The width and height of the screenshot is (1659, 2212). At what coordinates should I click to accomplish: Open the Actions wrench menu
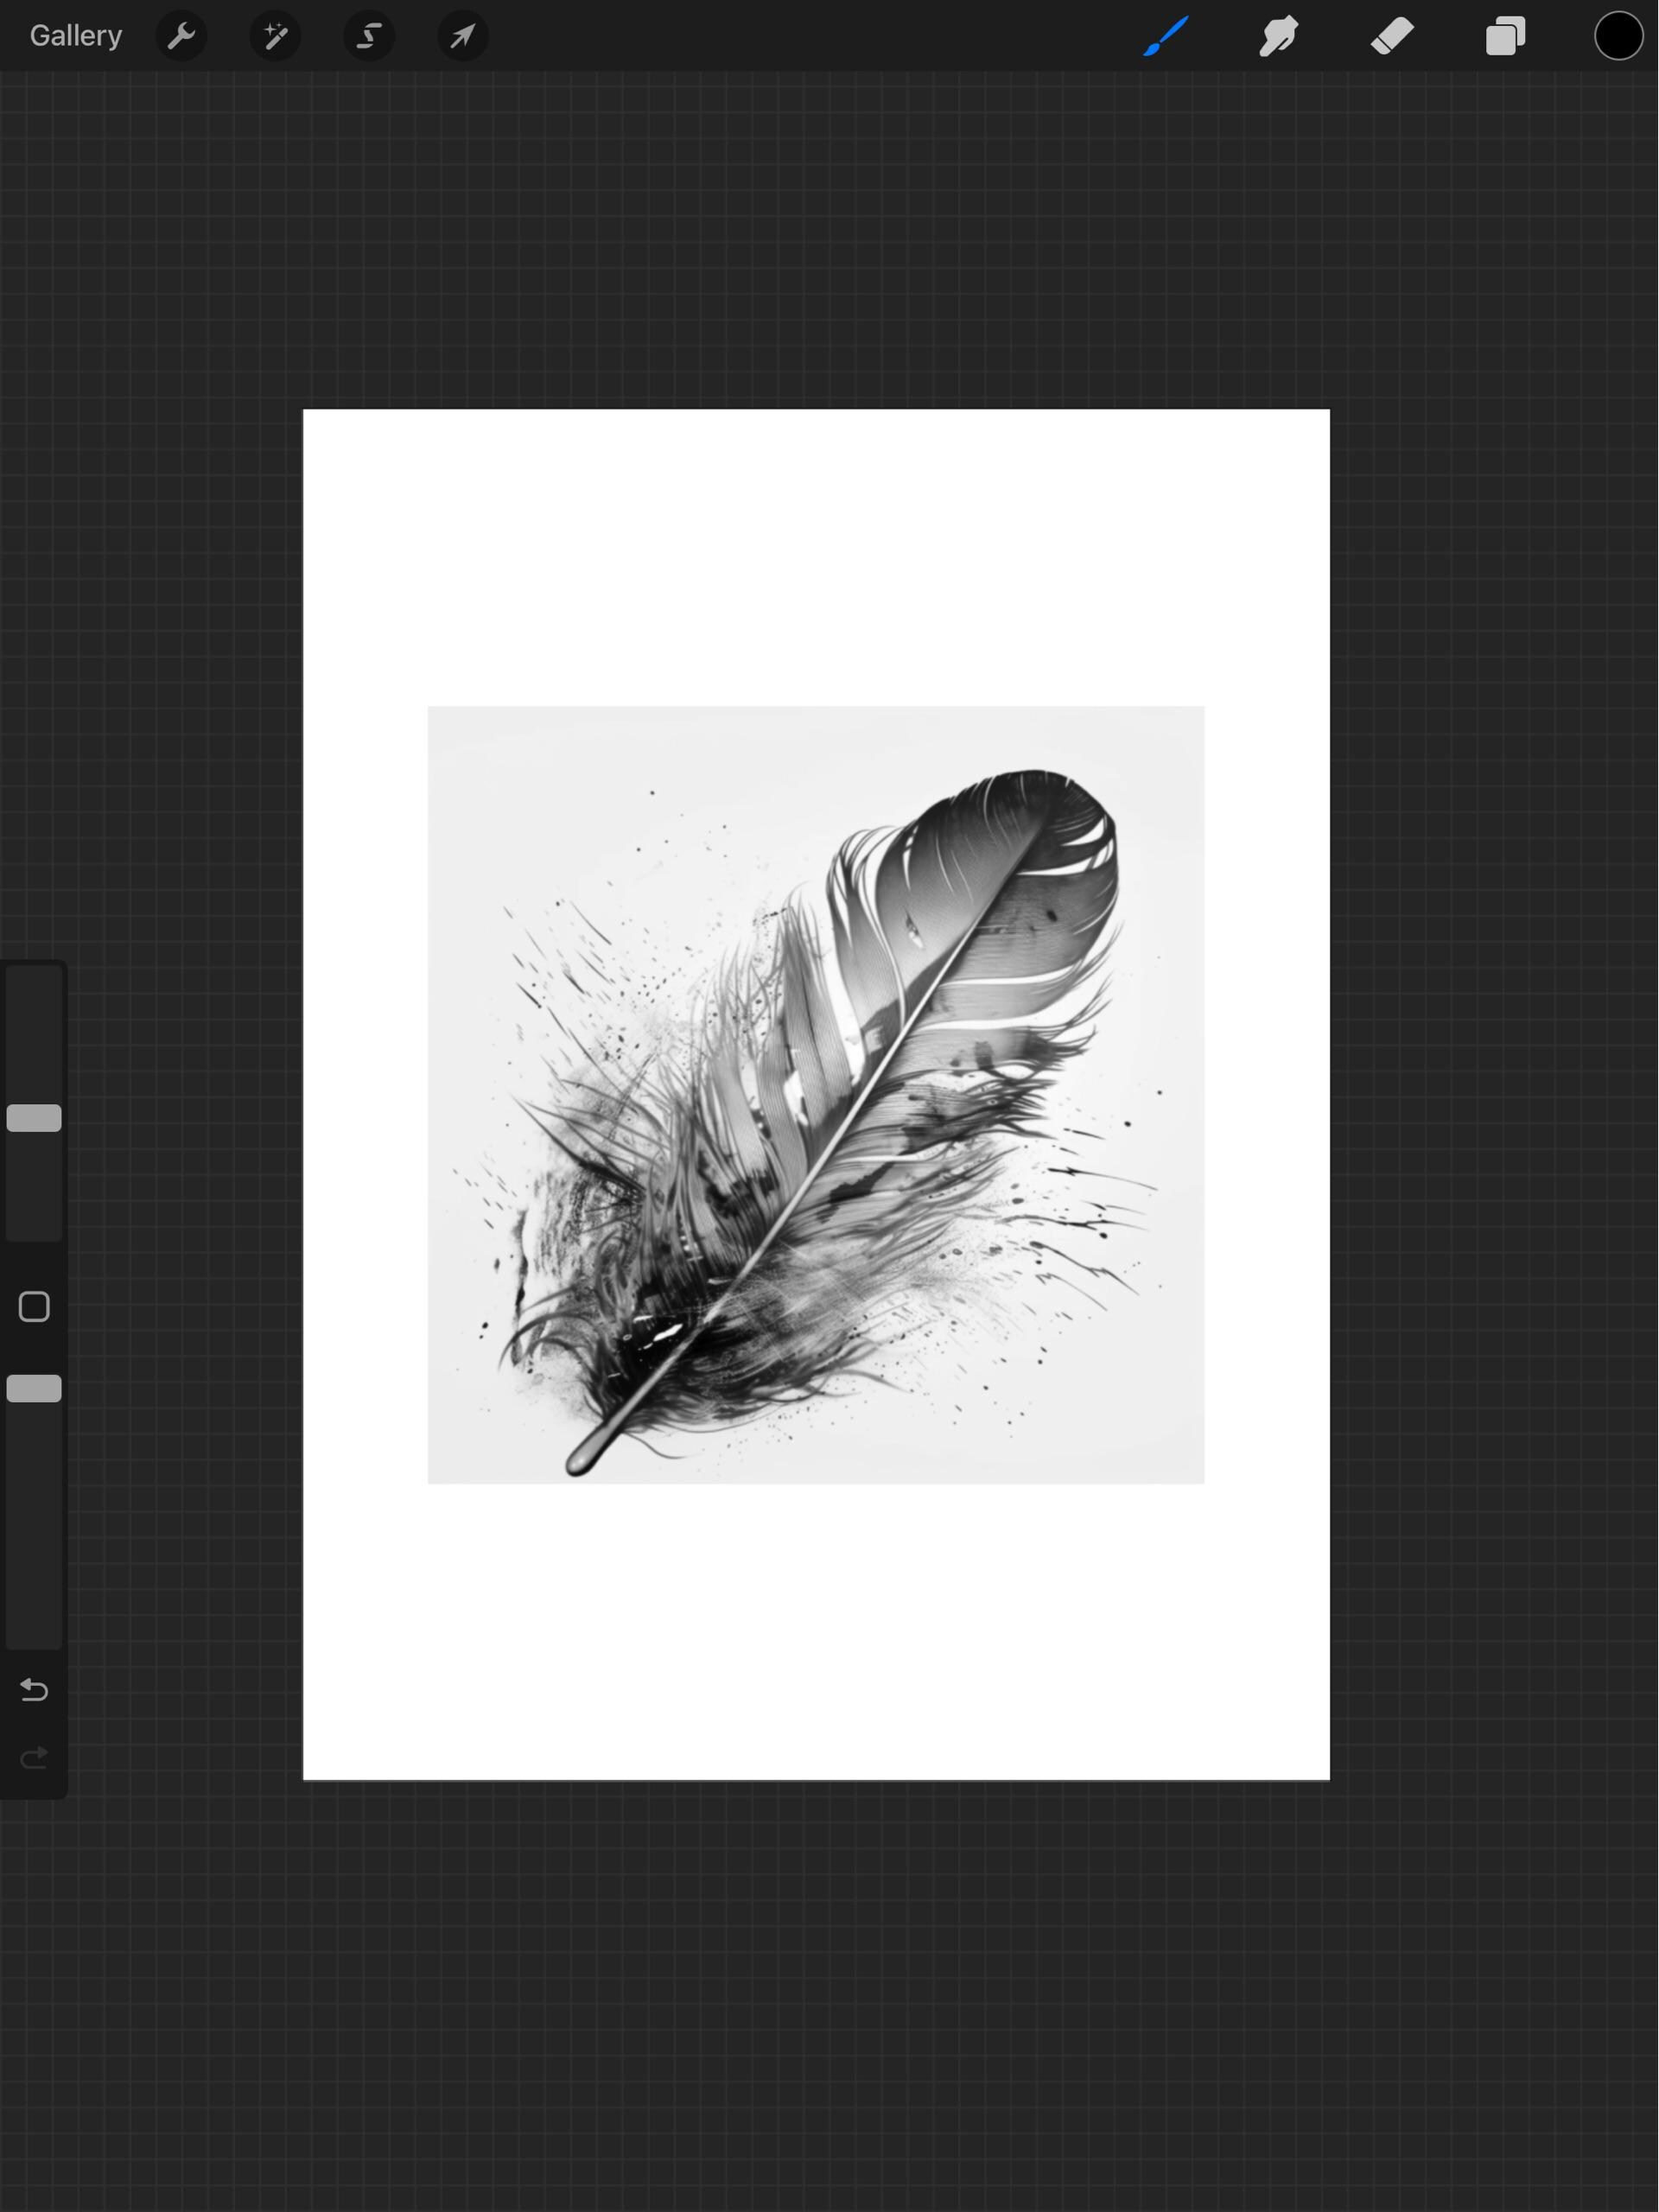pos(181,36)
